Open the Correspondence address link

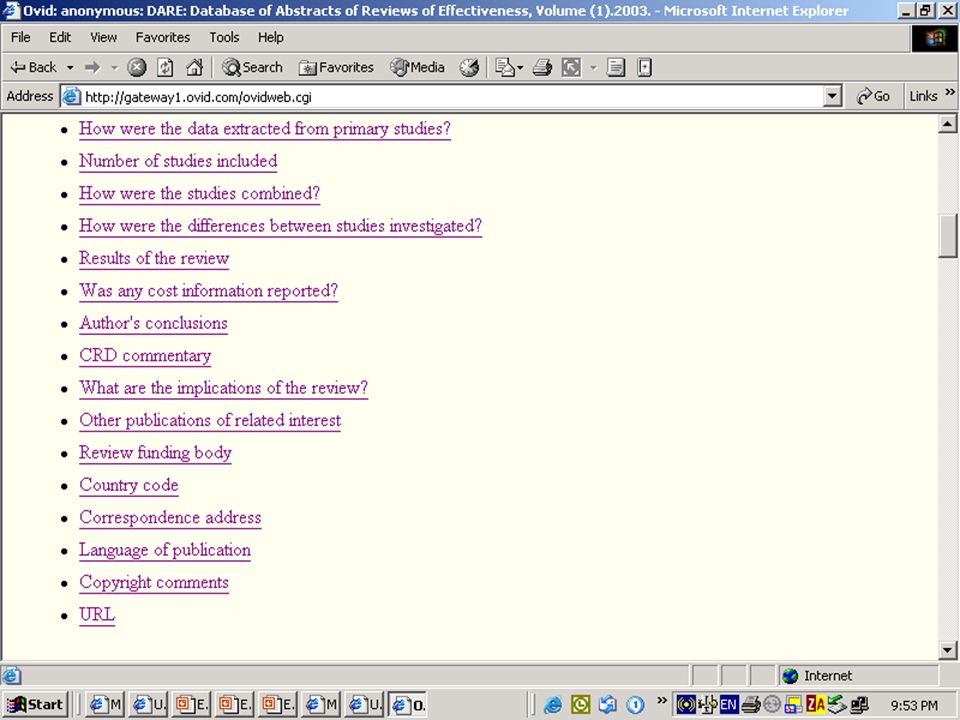[170, 519]
